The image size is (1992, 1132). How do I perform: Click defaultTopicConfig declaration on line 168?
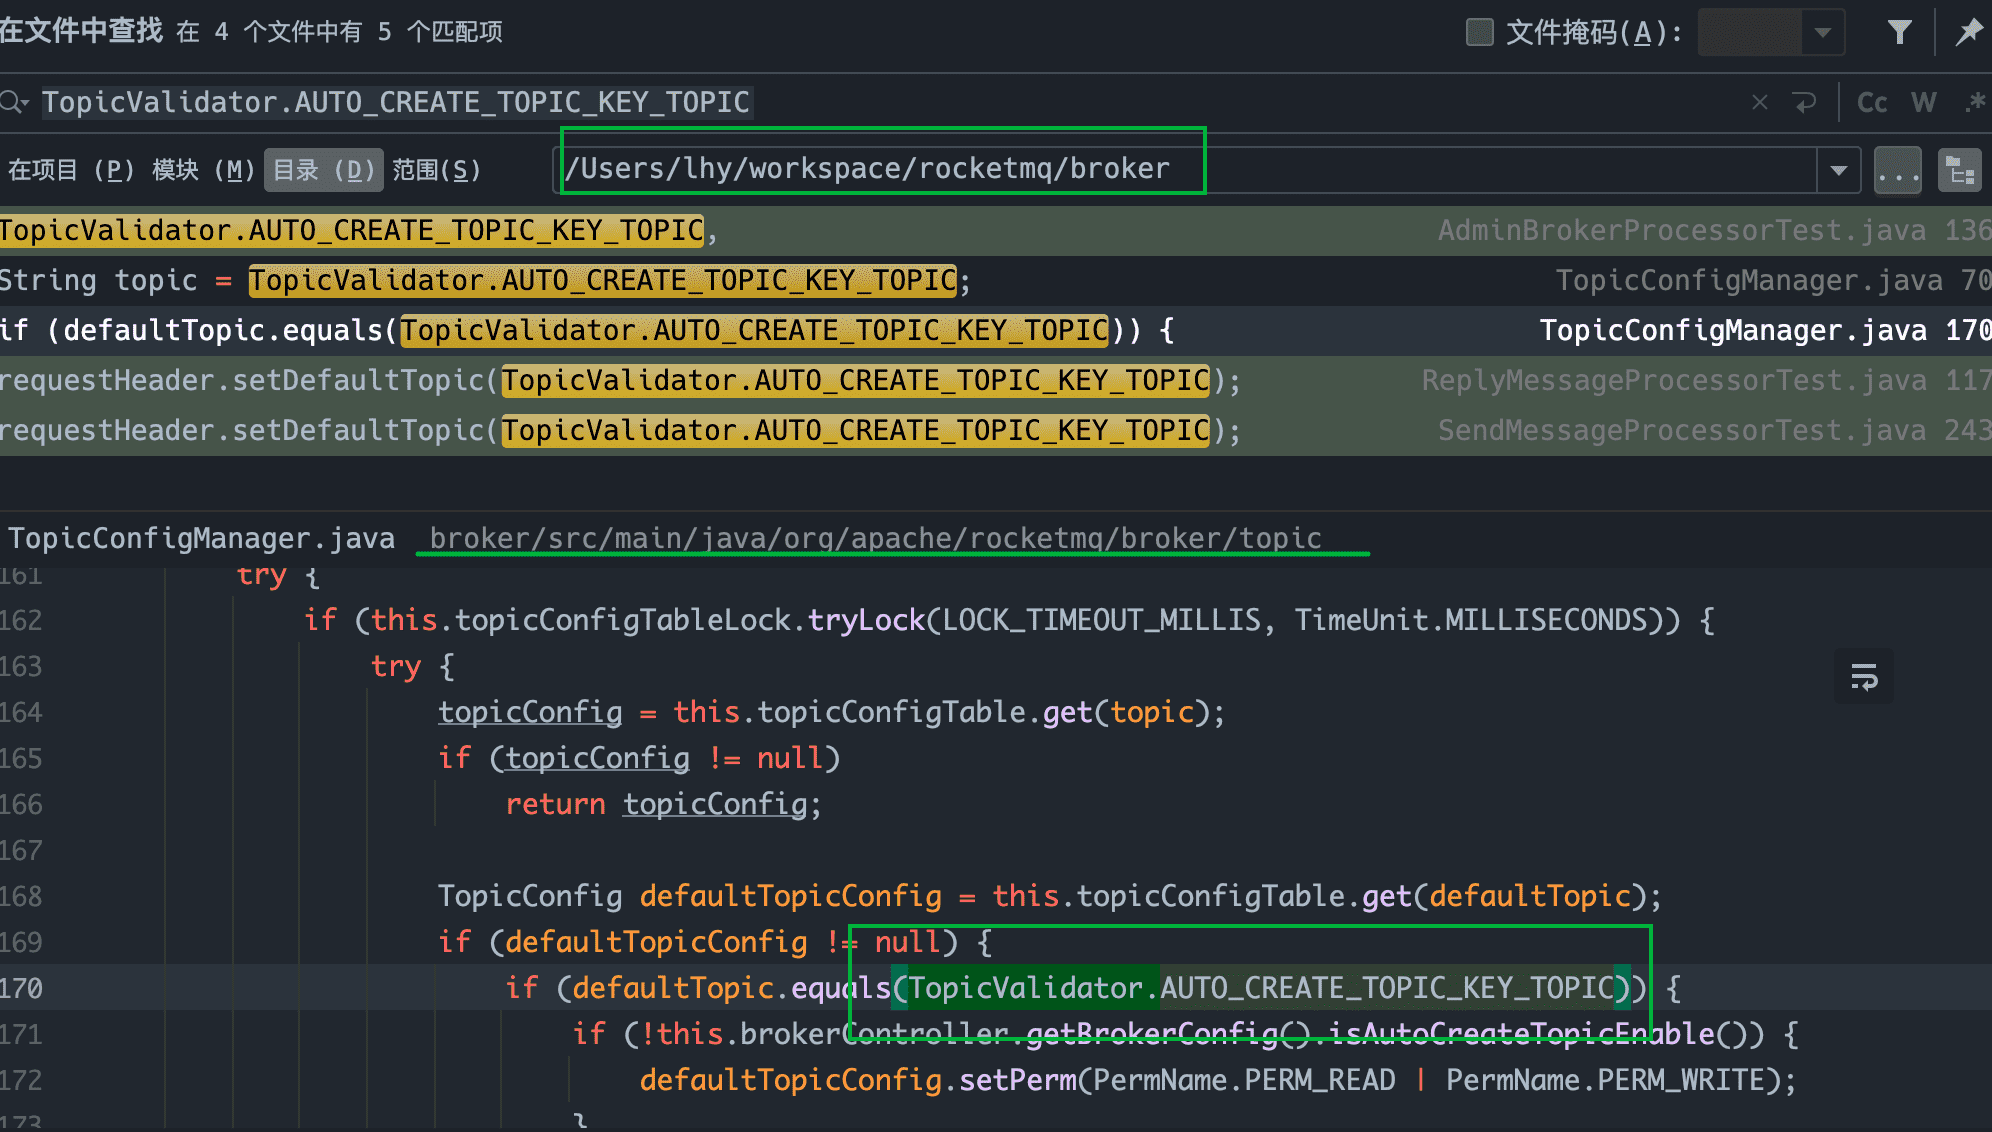click(1050, 896)
